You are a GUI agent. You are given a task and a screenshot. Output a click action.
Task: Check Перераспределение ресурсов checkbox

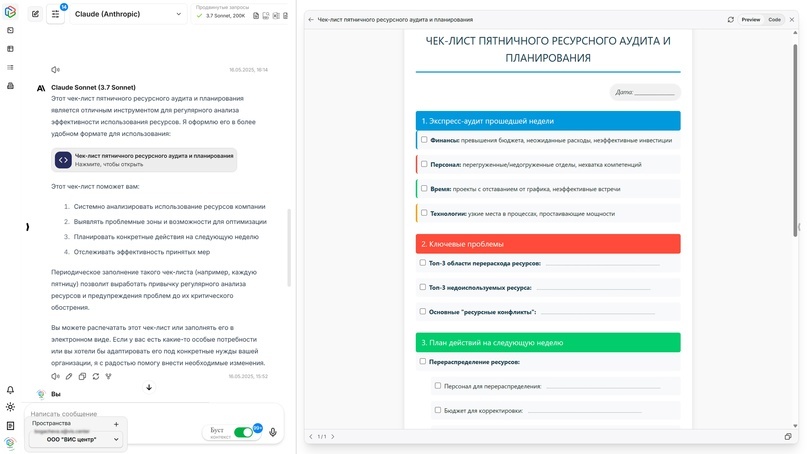423,361
